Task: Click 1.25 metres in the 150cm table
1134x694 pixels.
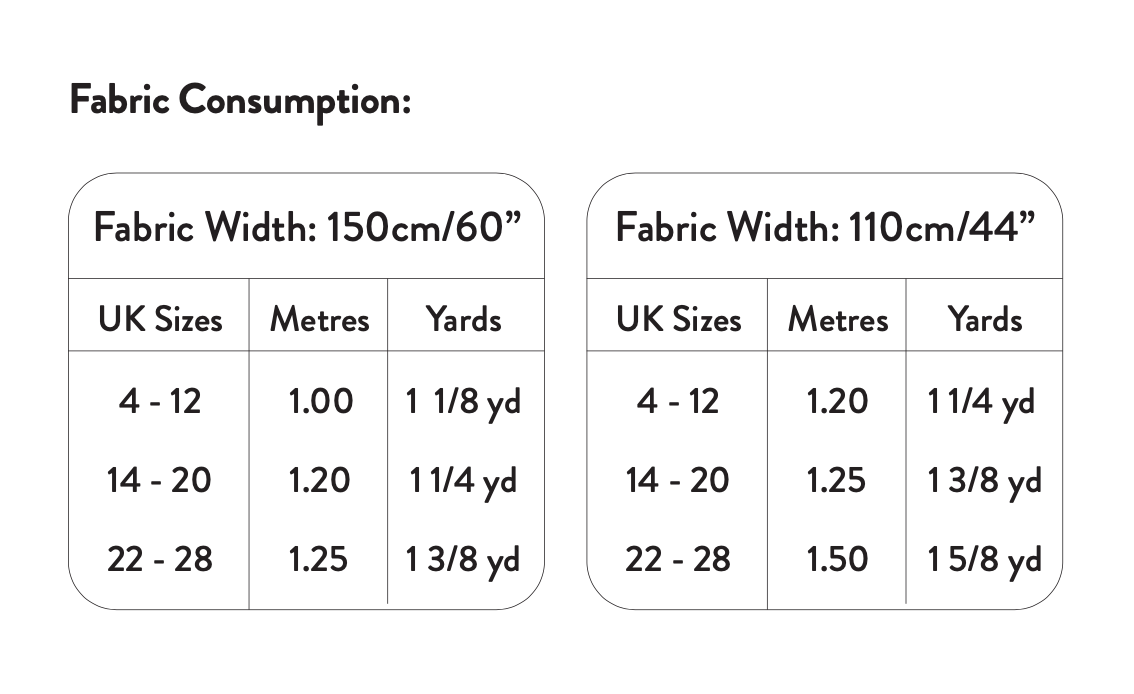Action: tap(320, 560)
